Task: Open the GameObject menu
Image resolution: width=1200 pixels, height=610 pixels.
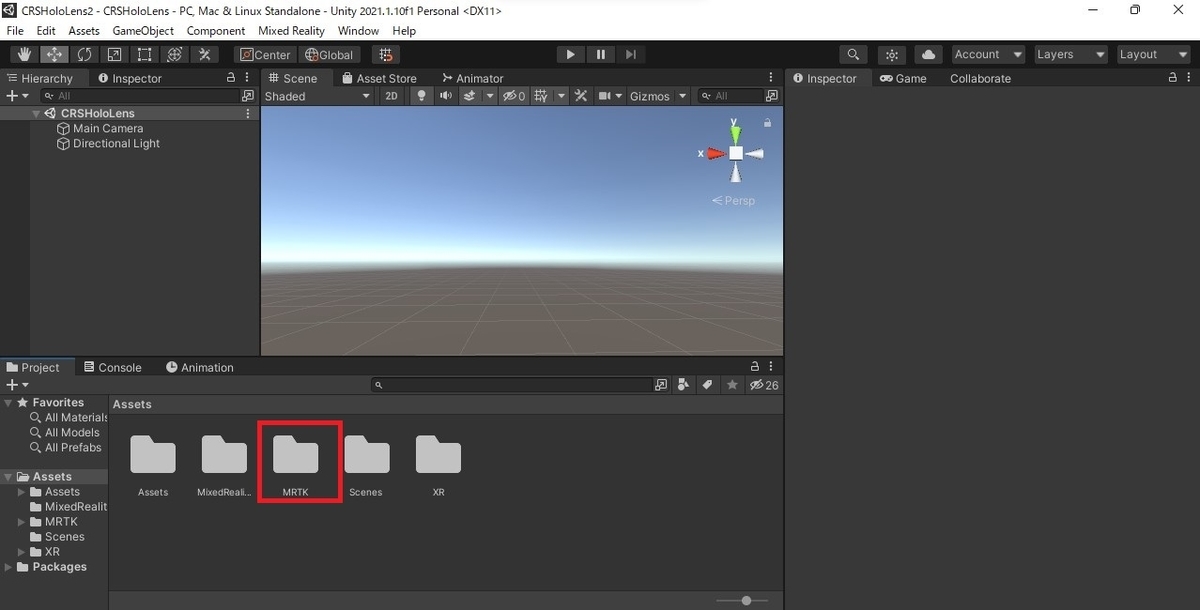Action: (x=143, y=31)
